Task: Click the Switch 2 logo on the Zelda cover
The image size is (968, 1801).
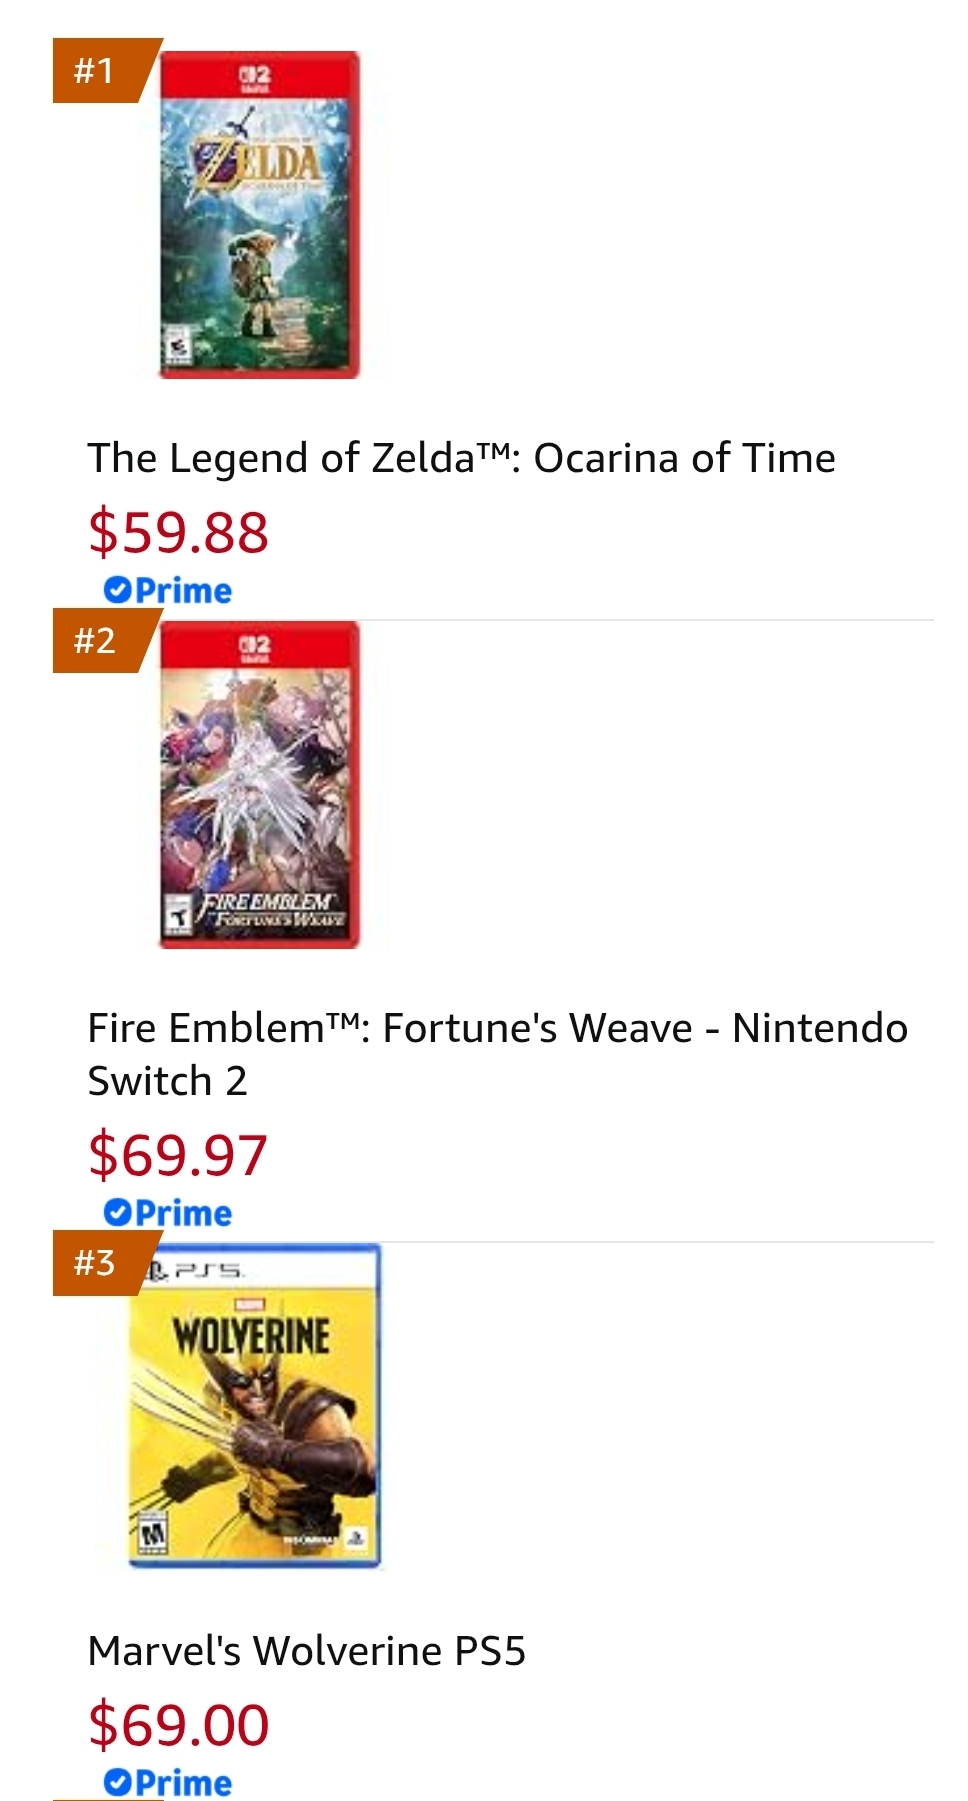Action: (x=255, y=79)
